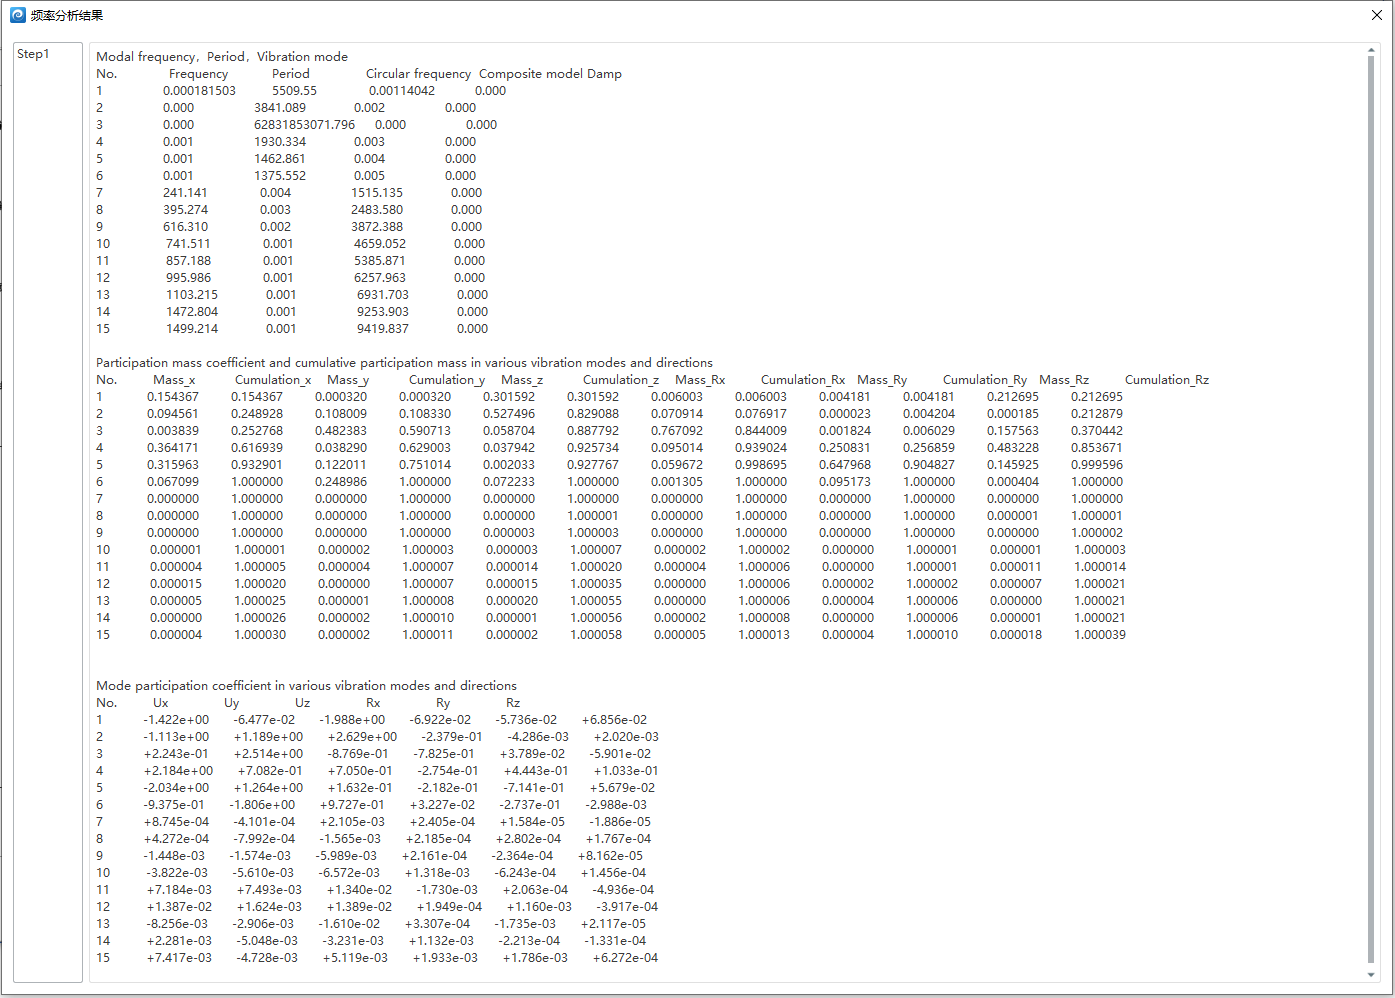
Task: Click the period value 1375.552
Action: [x=280, y=176]
